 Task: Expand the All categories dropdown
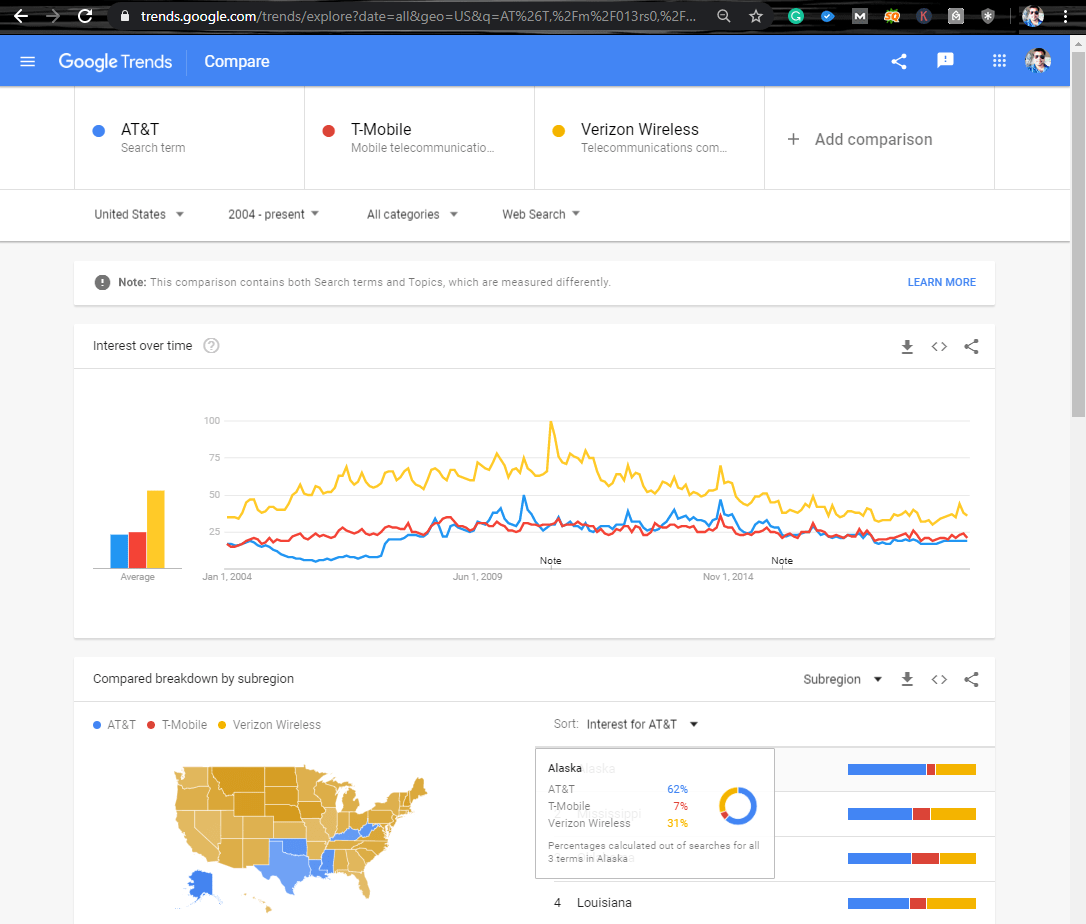[412, 214]
